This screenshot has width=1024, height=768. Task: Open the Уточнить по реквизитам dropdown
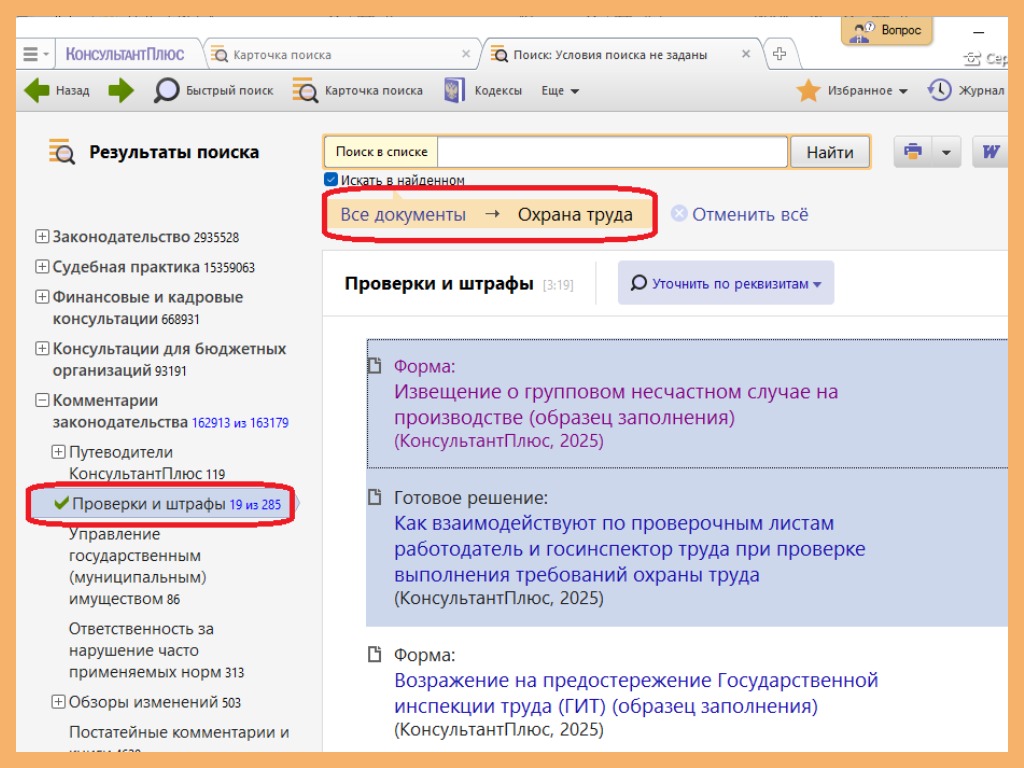coord(726,283)
